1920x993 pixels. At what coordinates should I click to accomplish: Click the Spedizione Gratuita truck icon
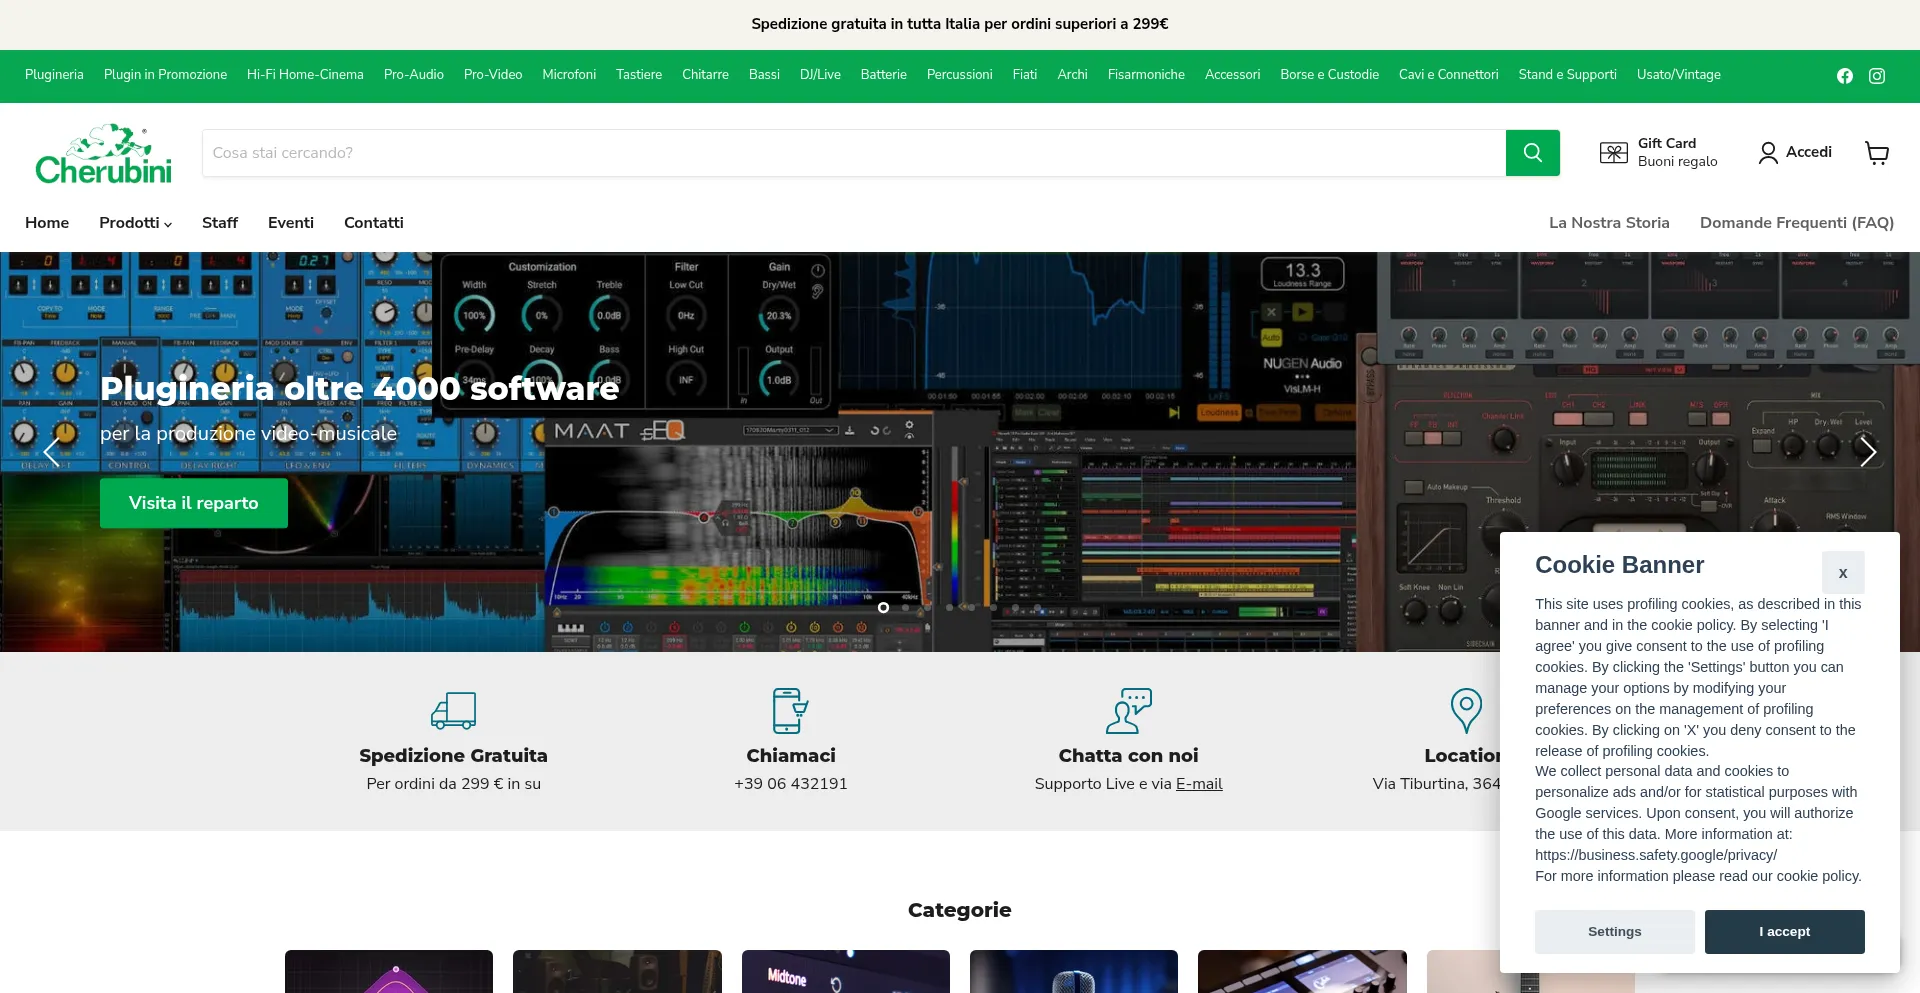tap(453, 710)
